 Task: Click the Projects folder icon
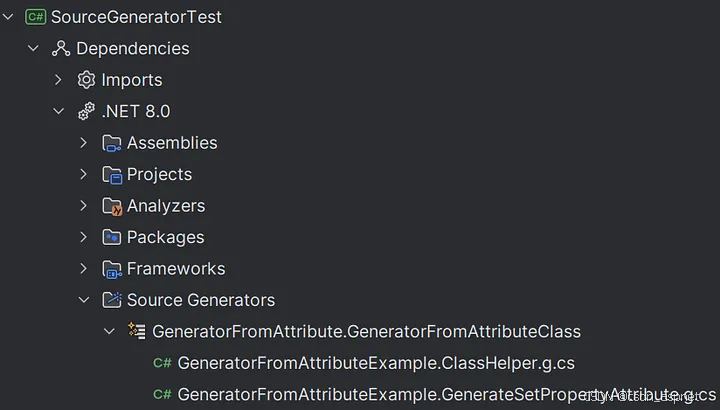[112, 174]
